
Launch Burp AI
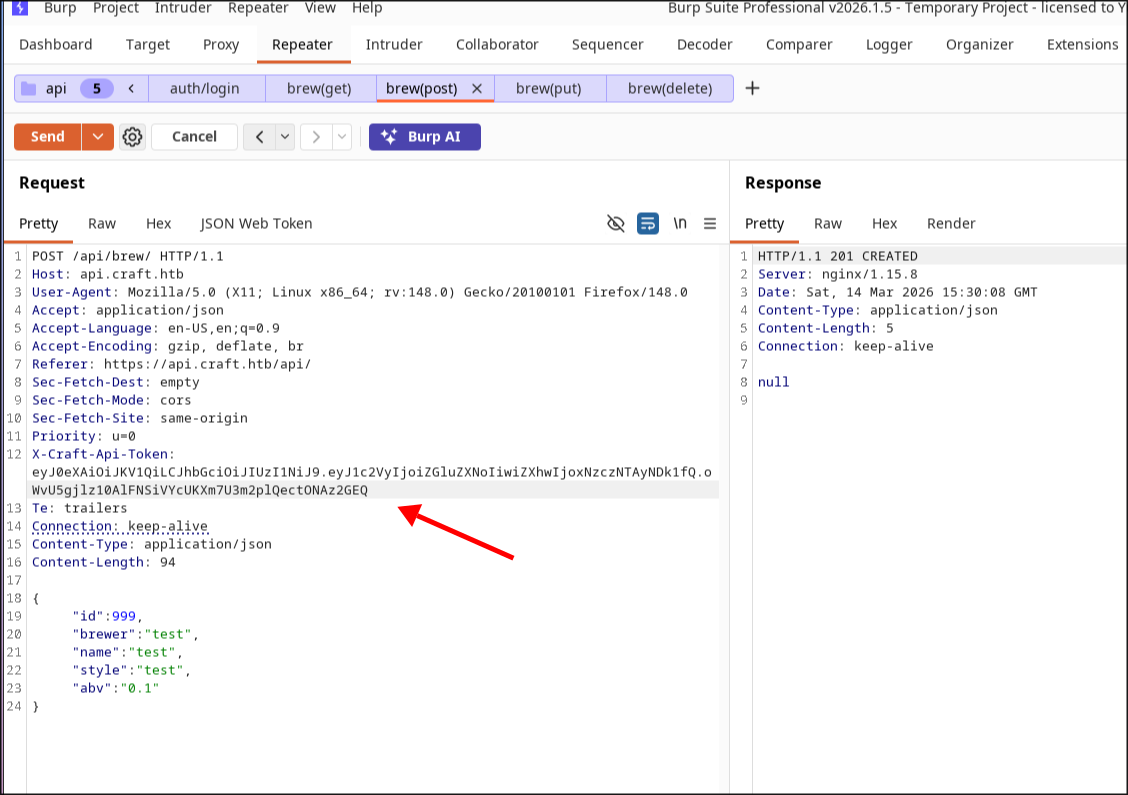point(424,137)
